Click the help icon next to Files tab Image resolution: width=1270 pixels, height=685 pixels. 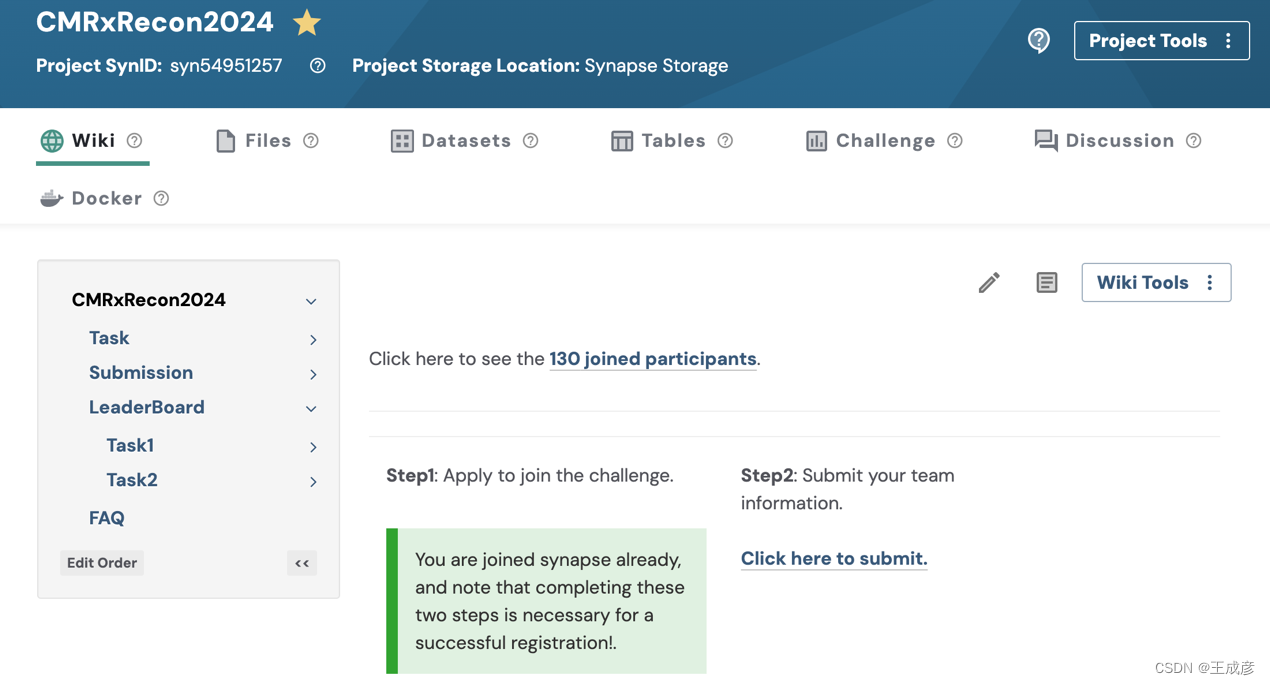tap(311, 141)
